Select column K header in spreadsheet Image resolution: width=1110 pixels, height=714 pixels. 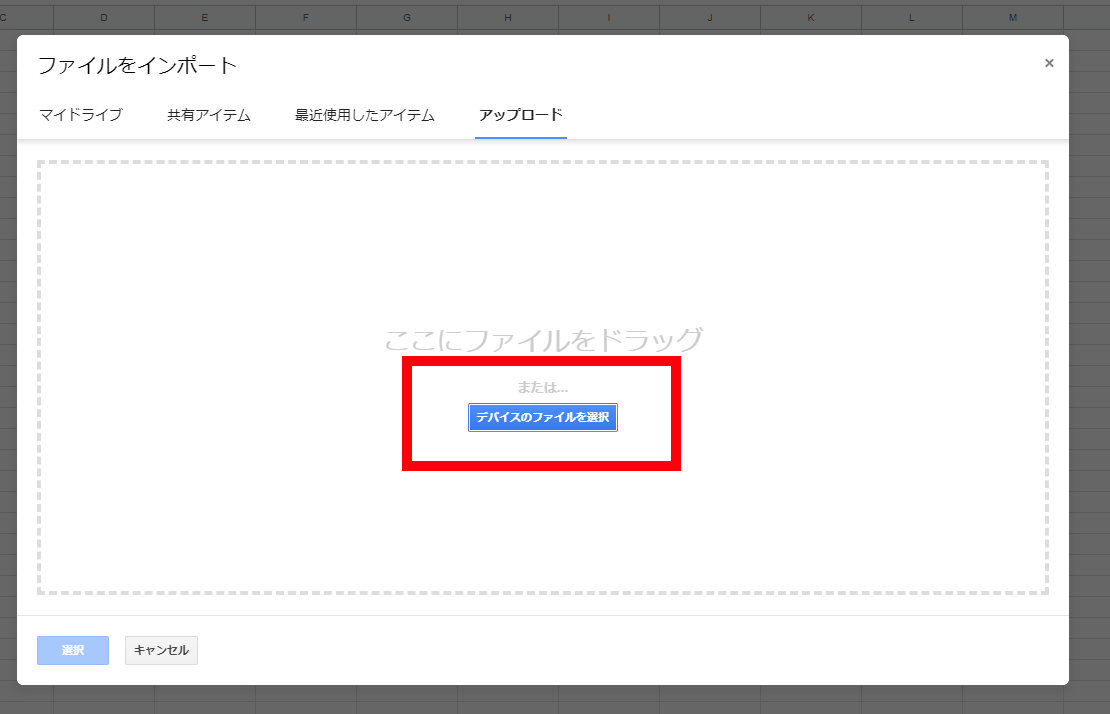811,18
